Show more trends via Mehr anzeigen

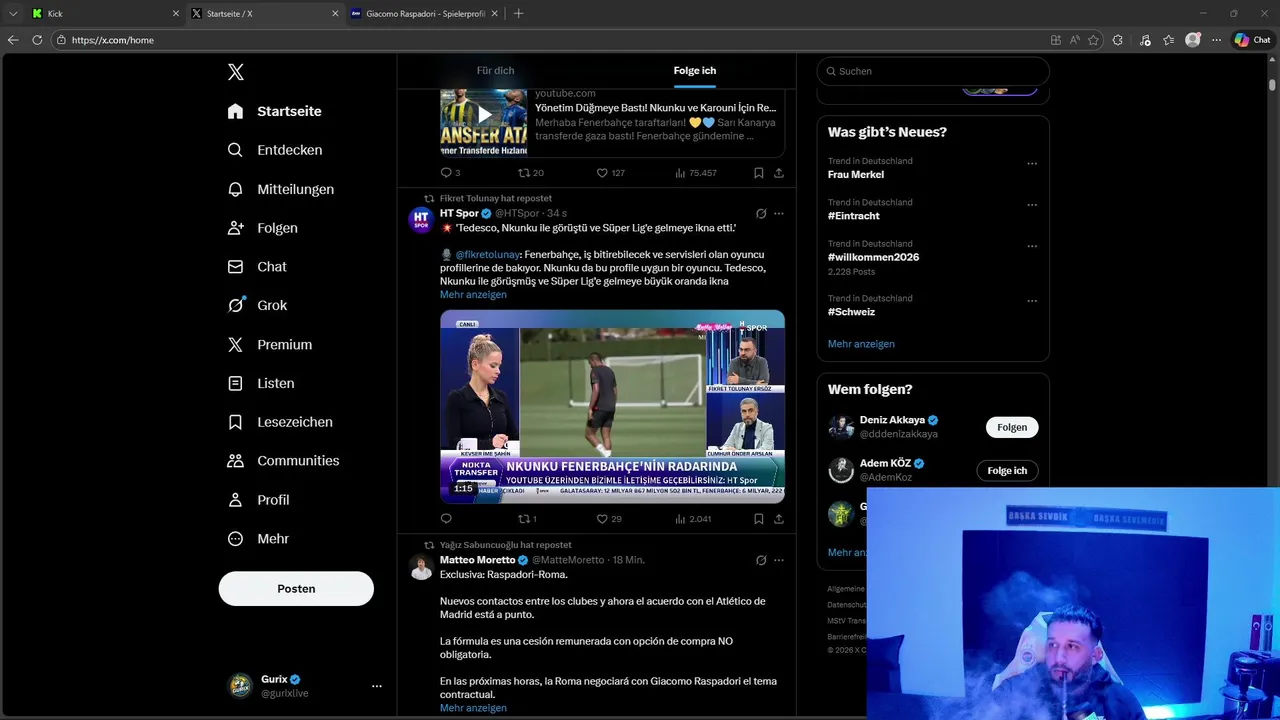(861, 344)
